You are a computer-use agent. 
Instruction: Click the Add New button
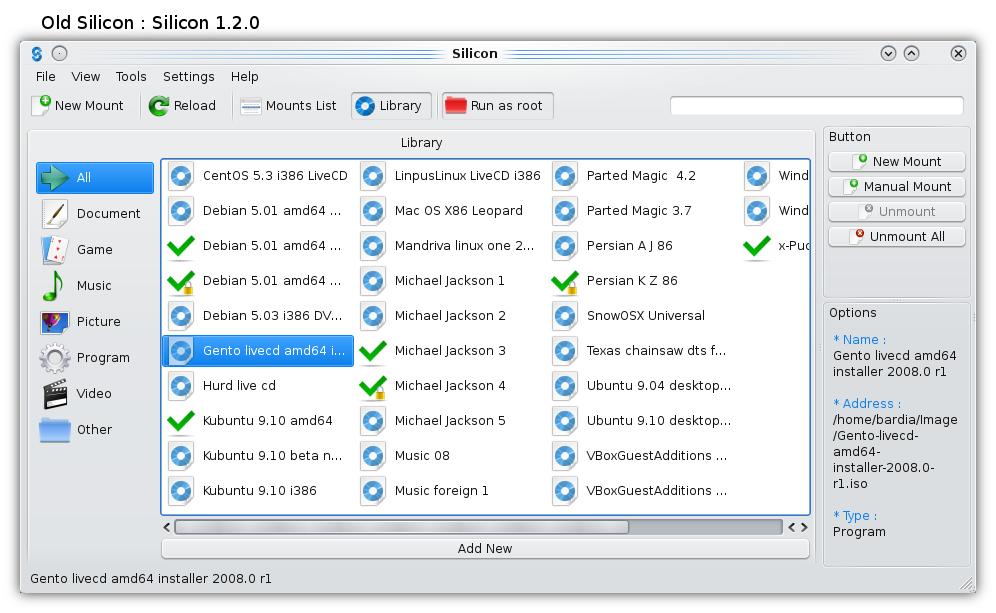485,548
